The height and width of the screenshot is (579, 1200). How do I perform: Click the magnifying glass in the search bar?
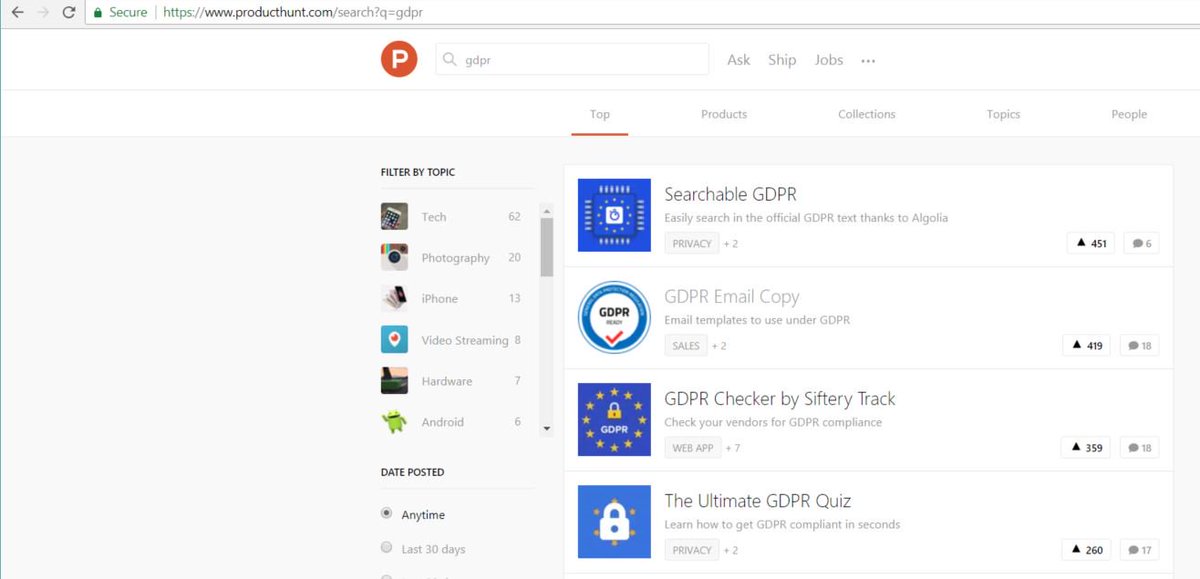tap(449, 59)
